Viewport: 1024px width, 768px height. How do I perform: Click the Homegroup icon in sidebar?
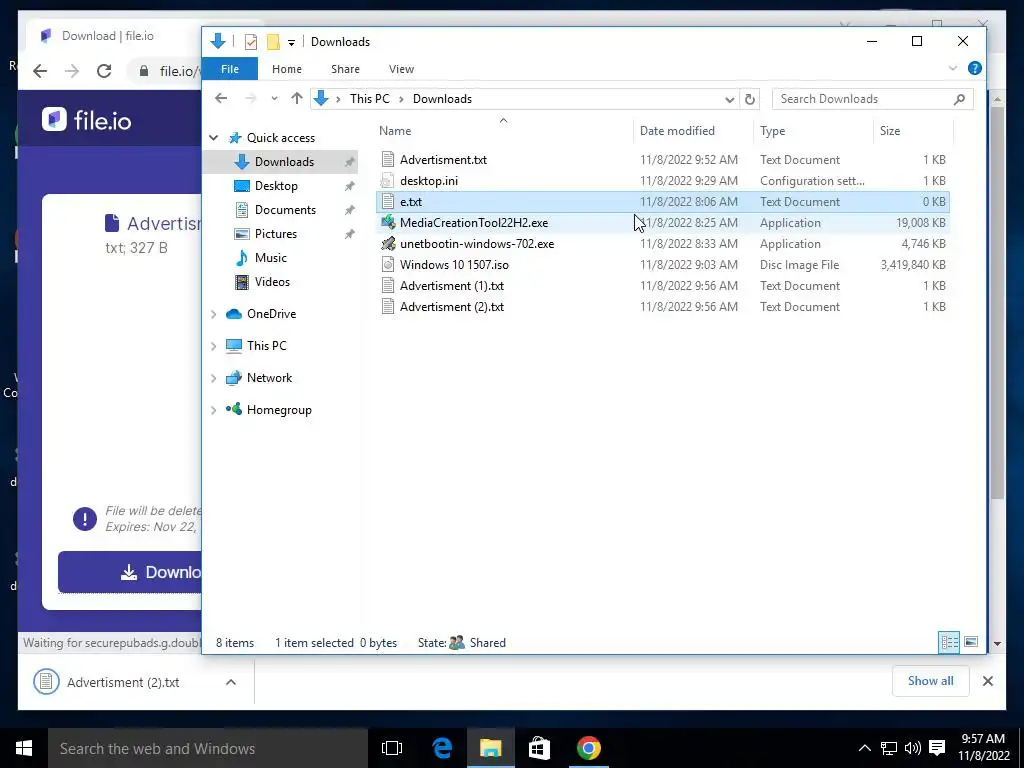234,409
